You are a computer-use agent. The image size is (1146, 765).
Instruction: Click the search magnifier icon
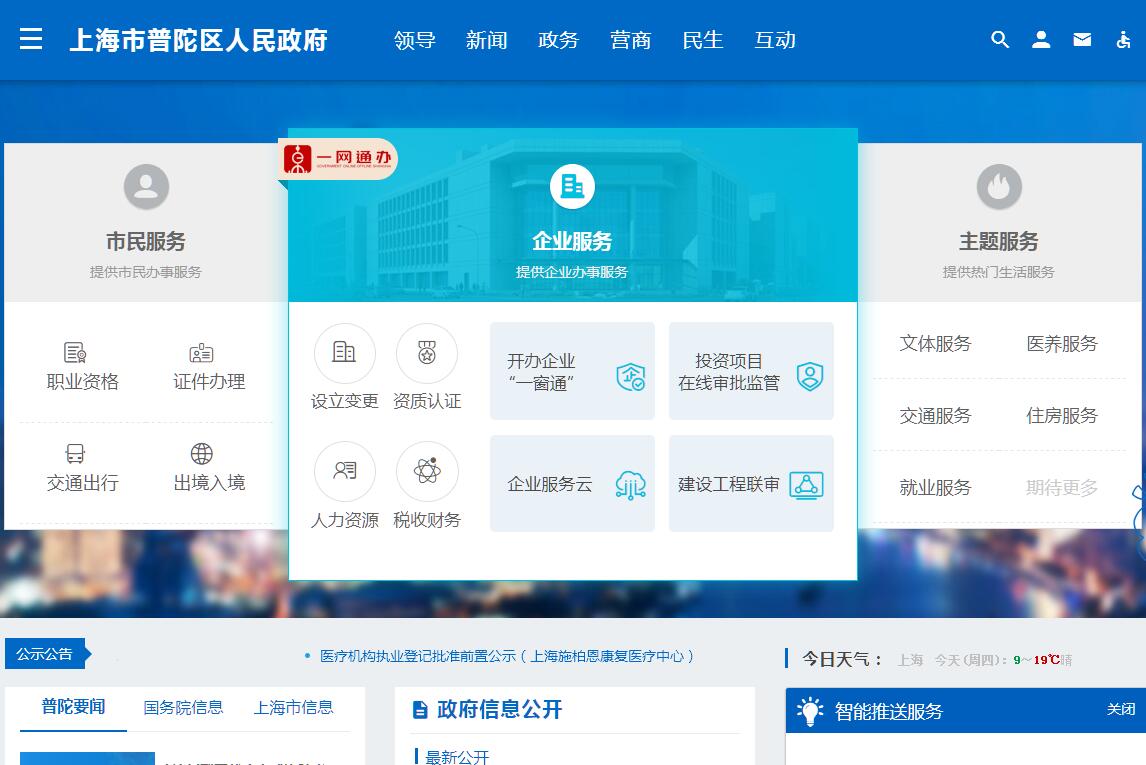(999, 40)
